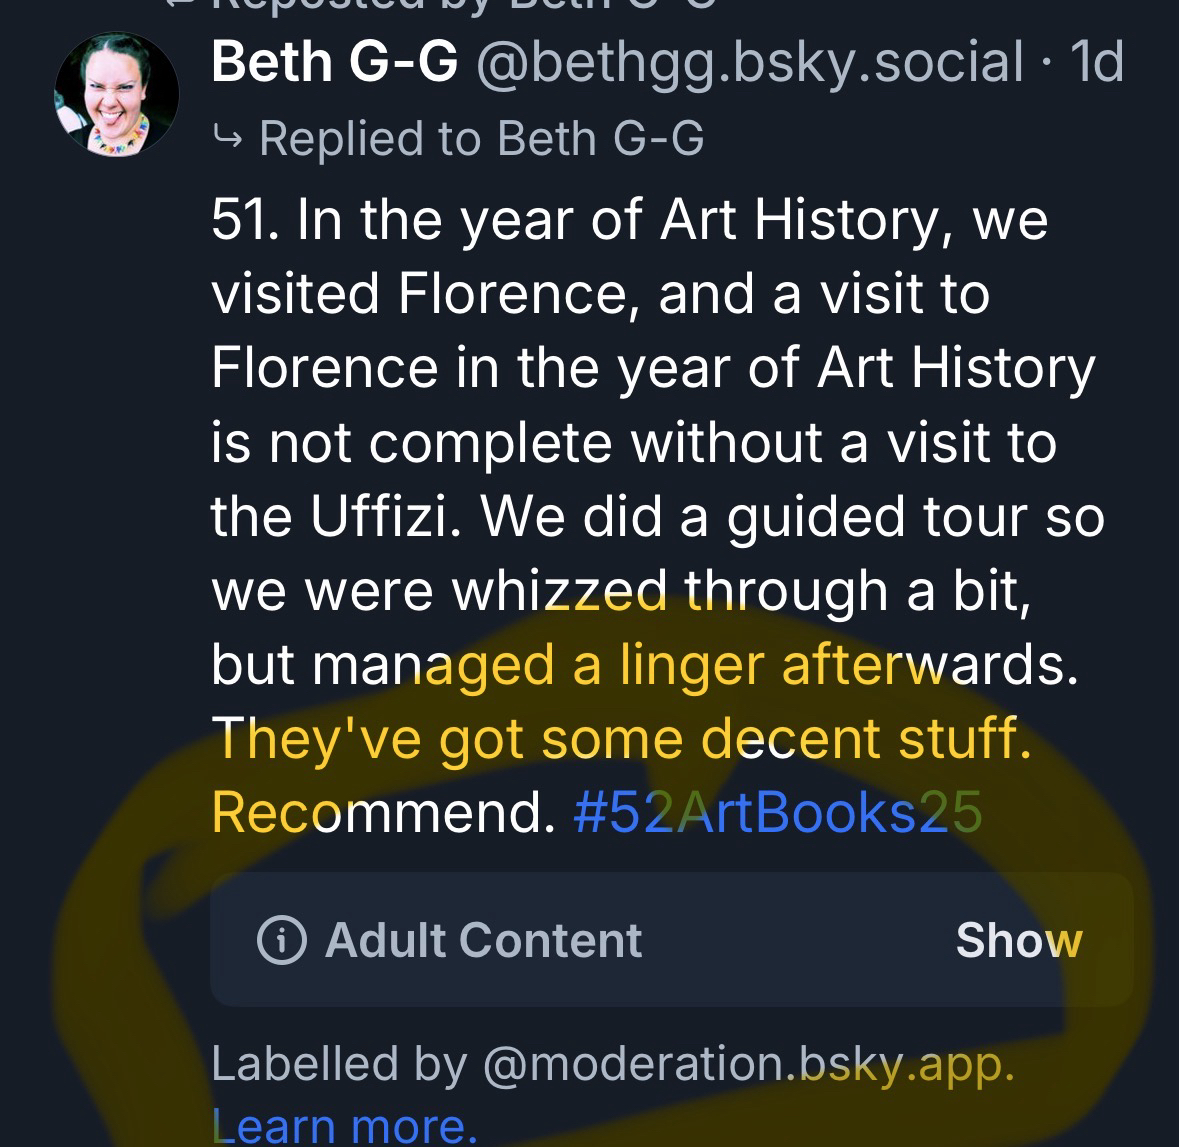Open the post starting "51. In the year"
Image resolution: width=1179 pixels, height=1147 pixels.
point(630,220)
